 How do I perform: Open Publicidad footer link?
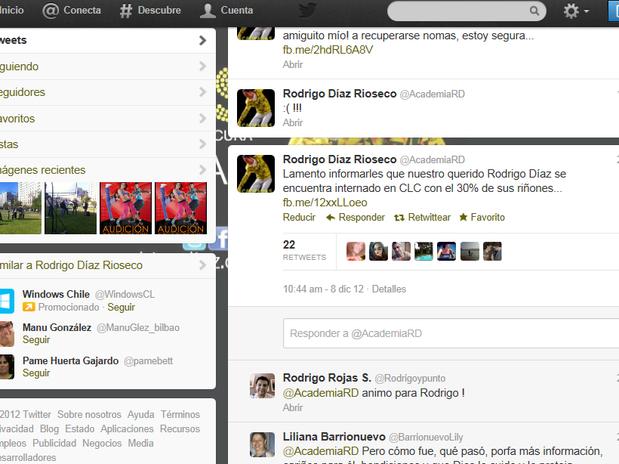tap(54, 443)
